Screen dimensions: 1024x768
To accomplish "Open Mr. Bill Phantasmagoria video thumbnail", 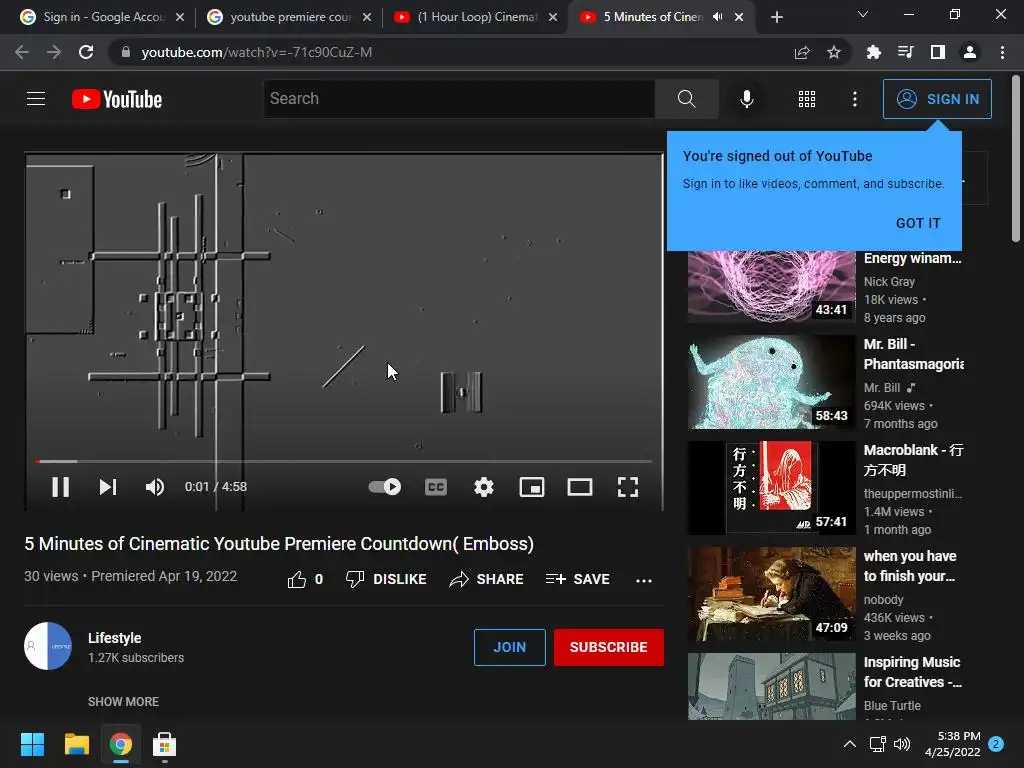I will click(771, 381).
